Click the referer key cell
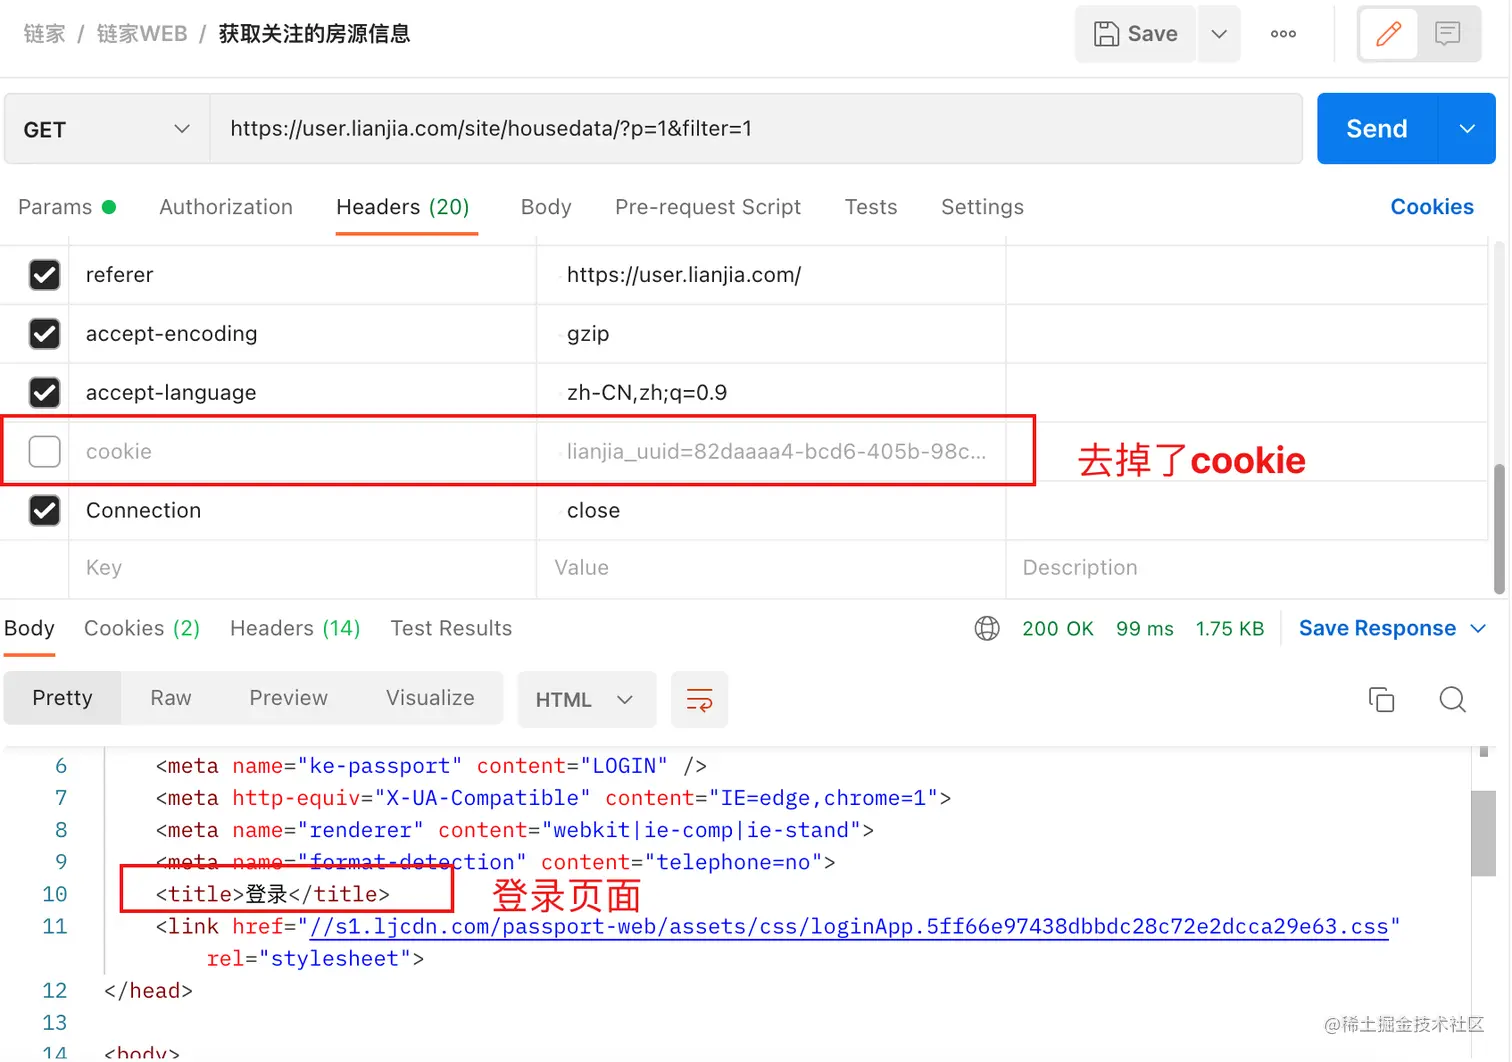 303,275
